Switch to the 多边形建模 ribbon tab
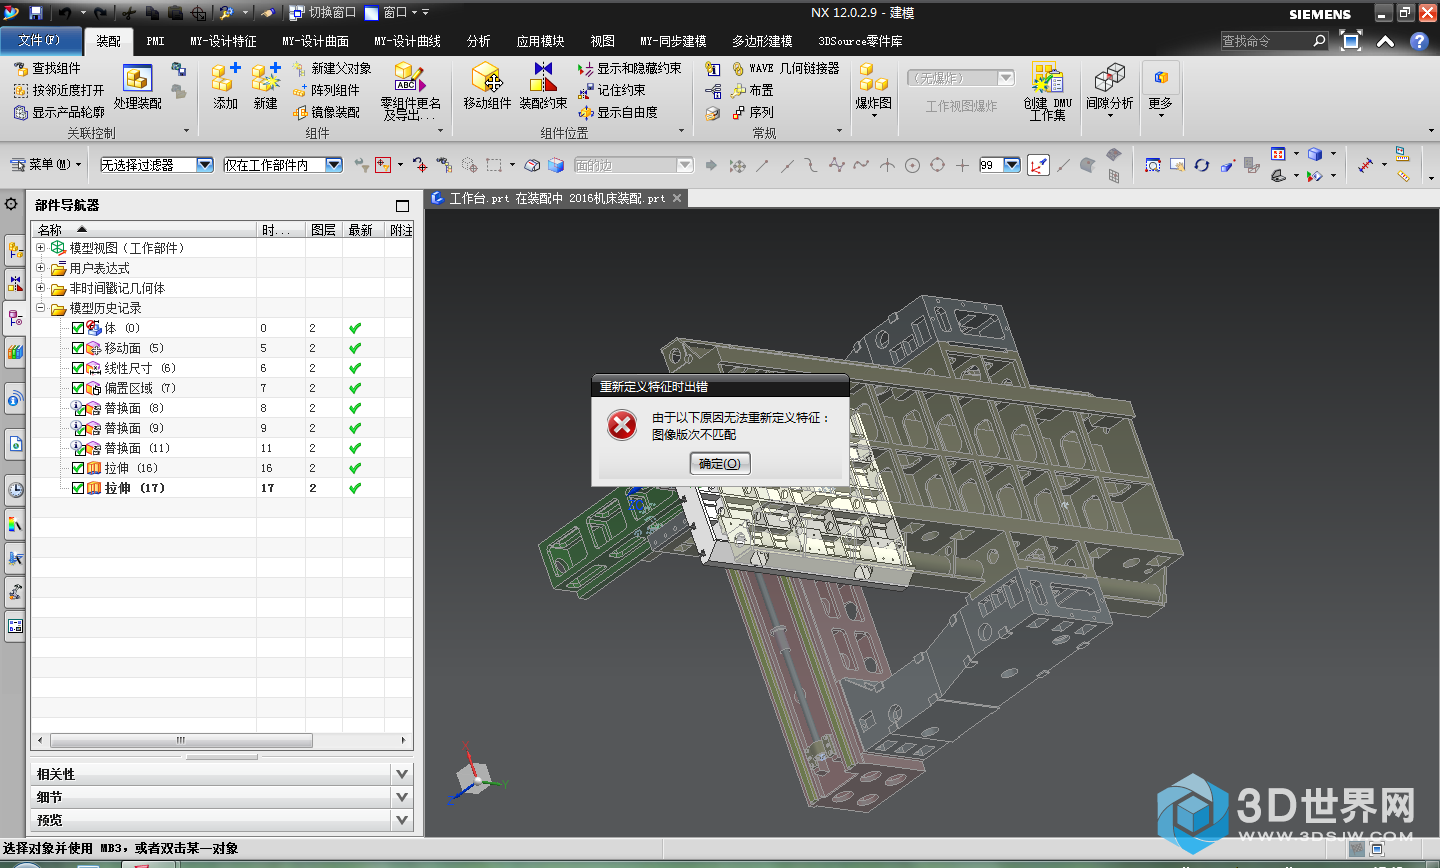Image resolution: width=1440 pixels, height=868 pixels. (x=762, y=41)
